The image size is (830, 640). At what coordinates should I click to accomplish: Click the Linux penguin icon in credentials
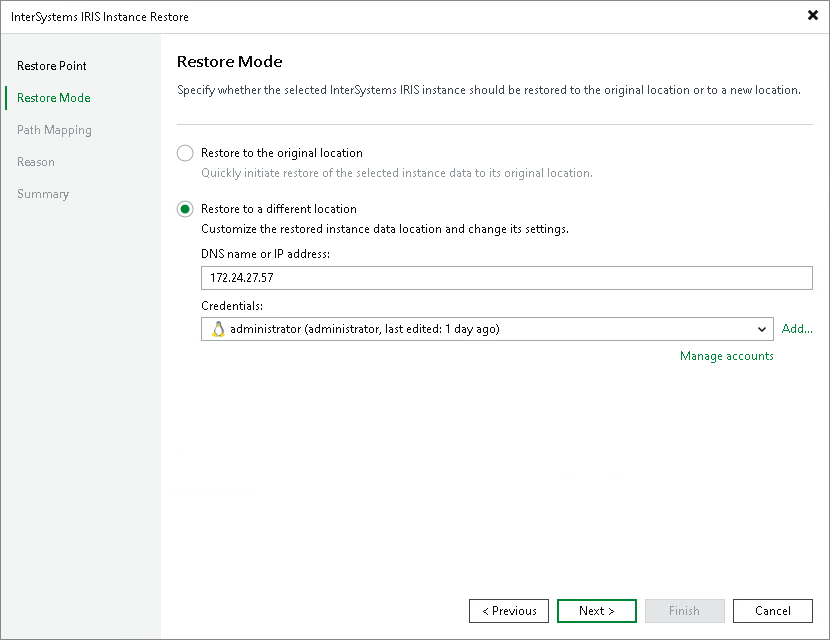(218, 329)
